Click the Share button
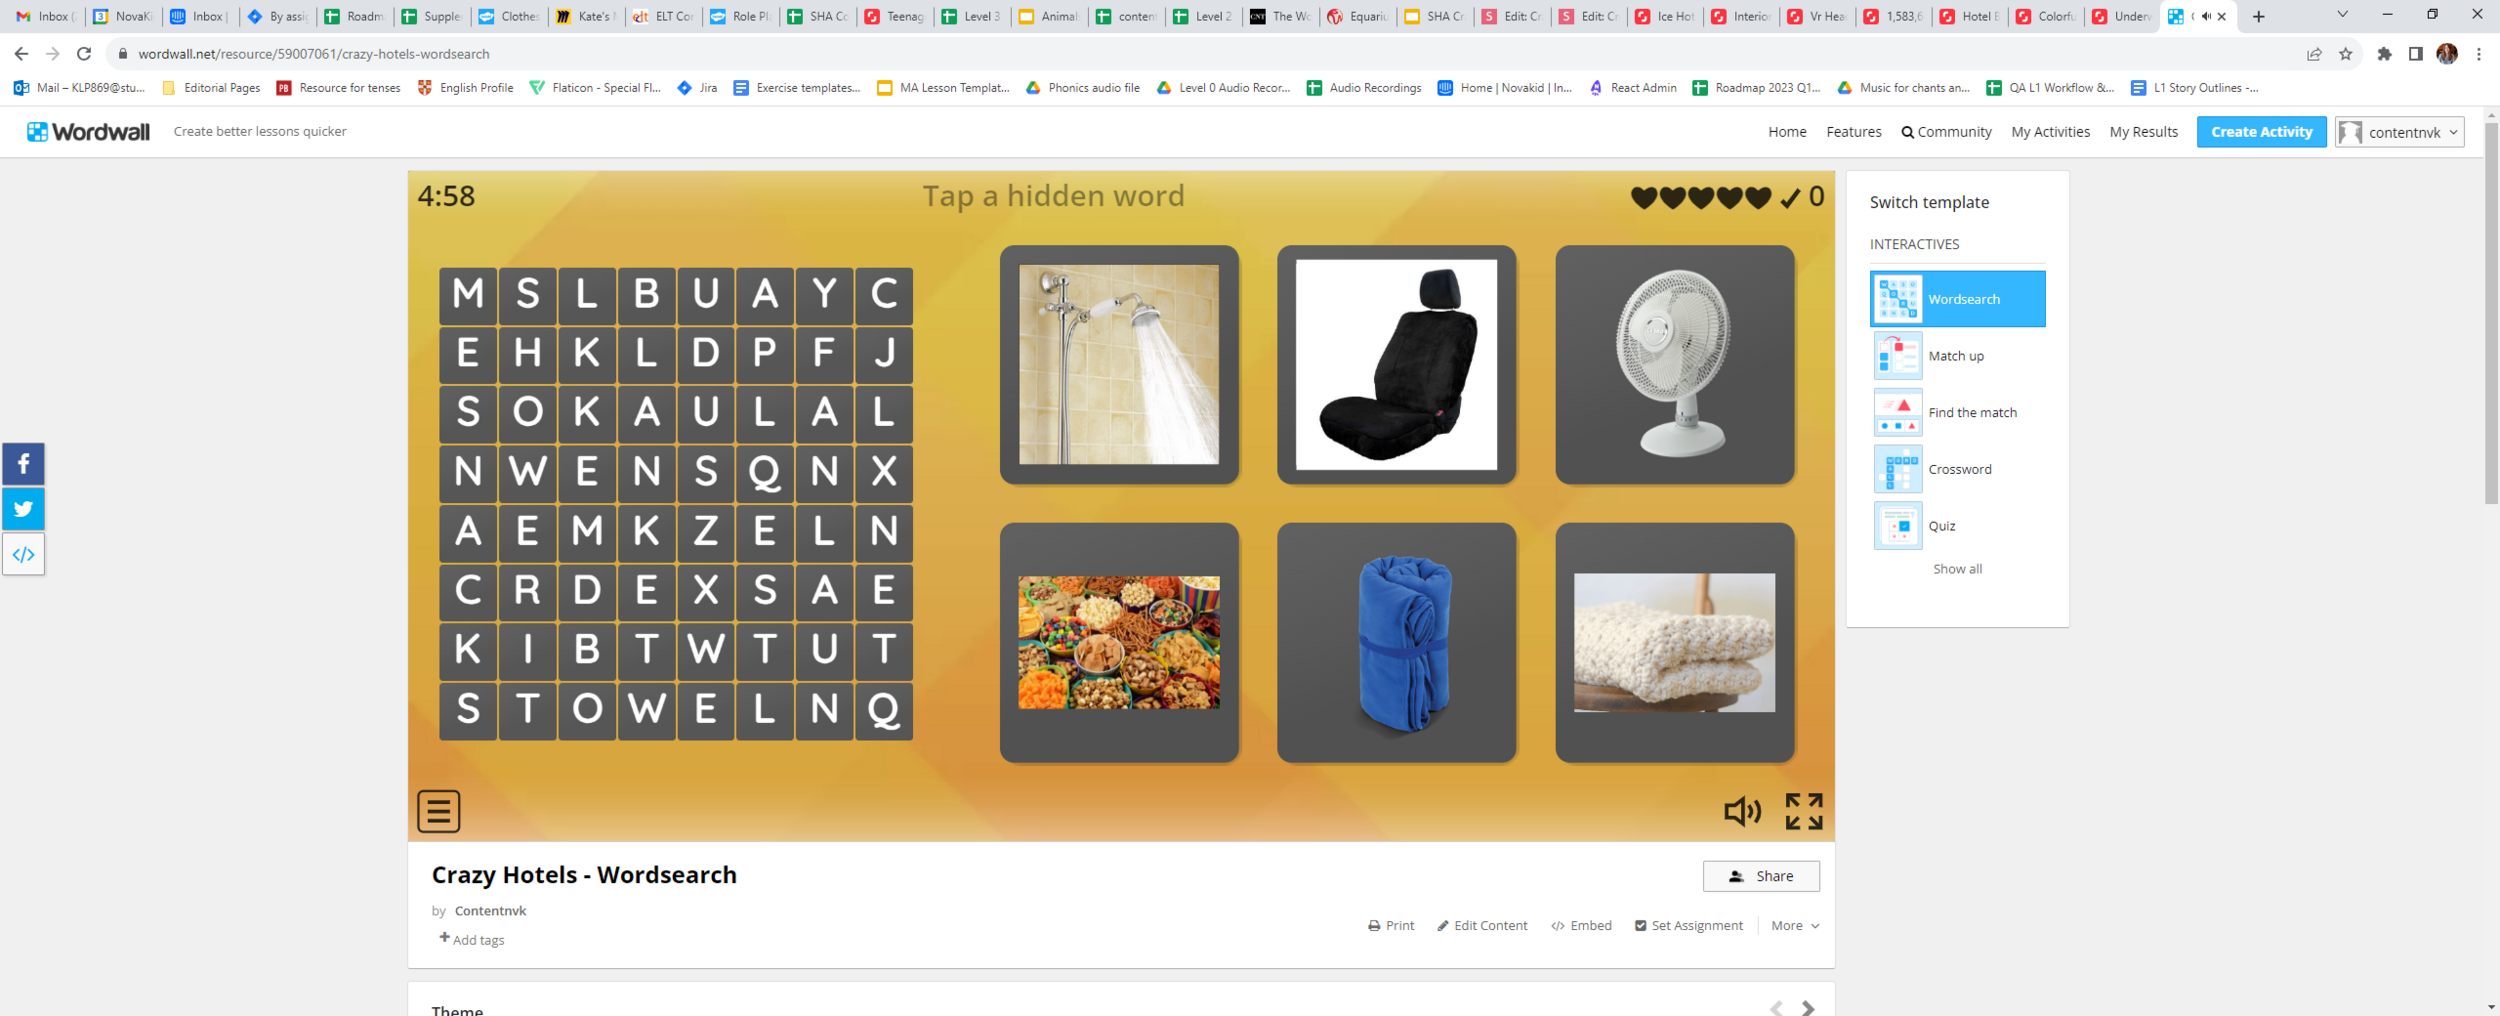This screenshot has width=2500, height=1016. click(x=1761, y=876)
